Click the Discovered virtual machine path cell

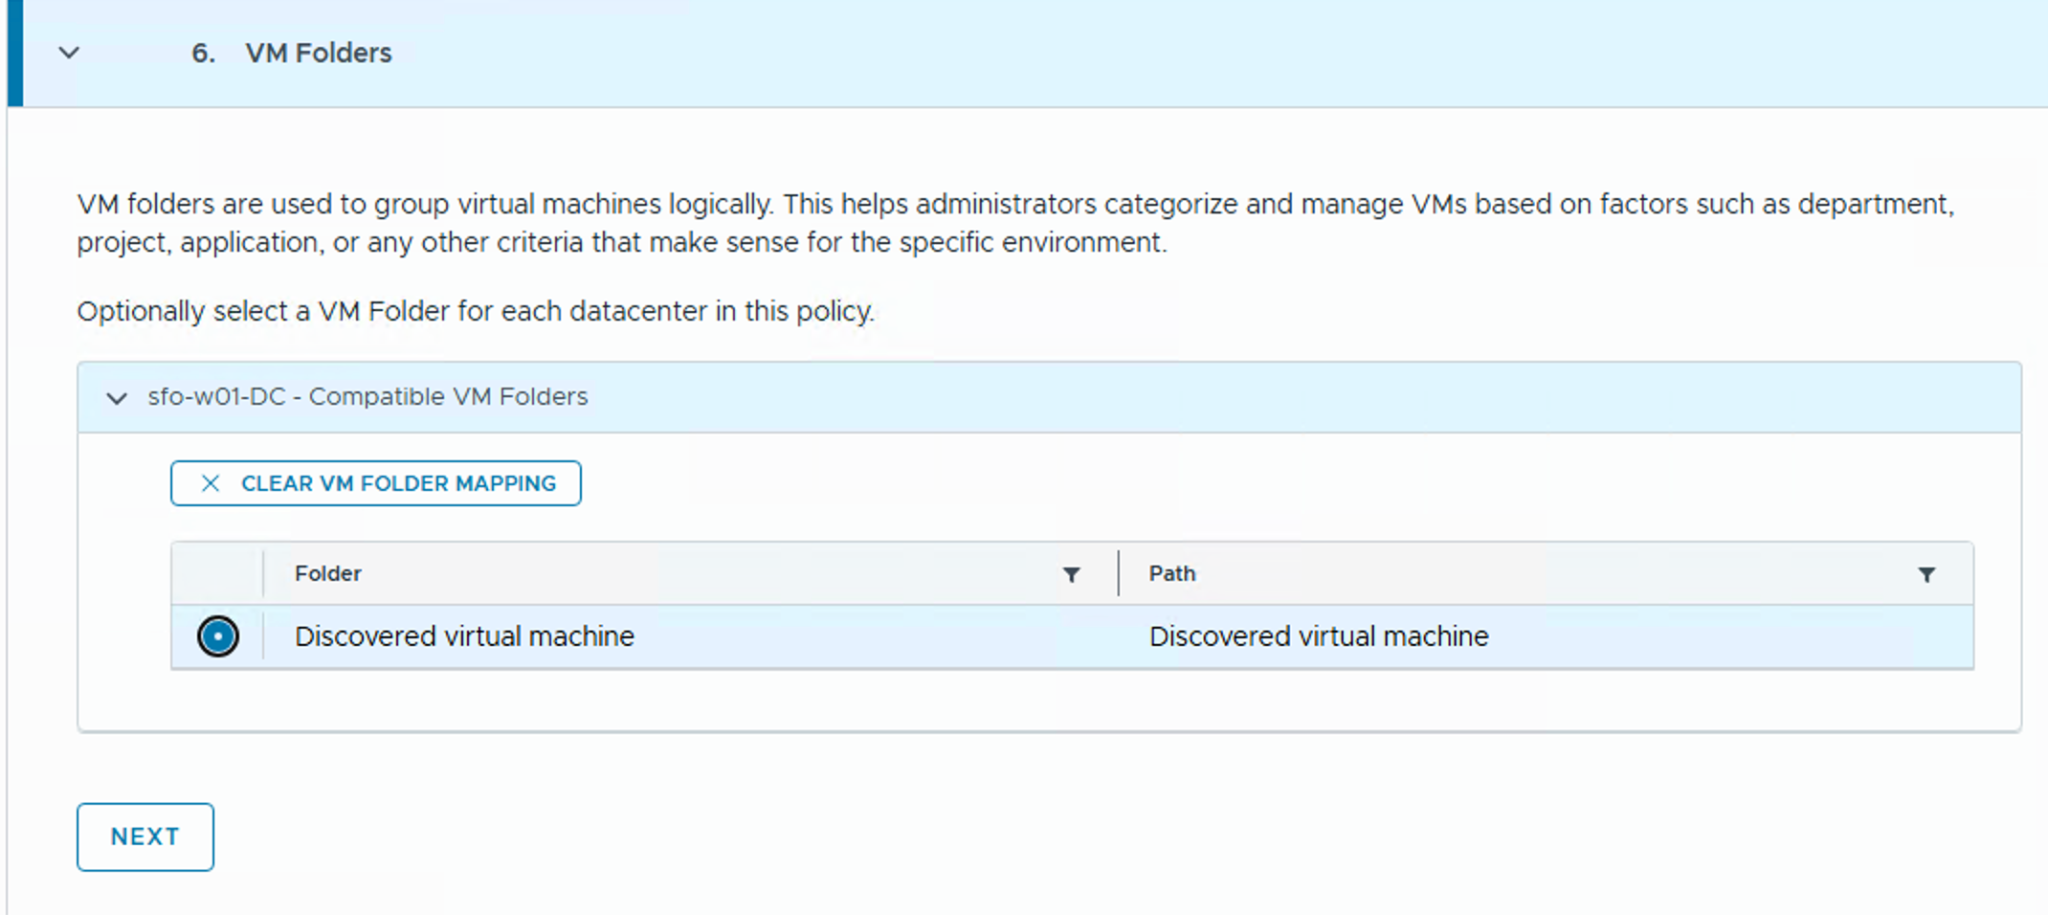click(x=1318, y=637)
